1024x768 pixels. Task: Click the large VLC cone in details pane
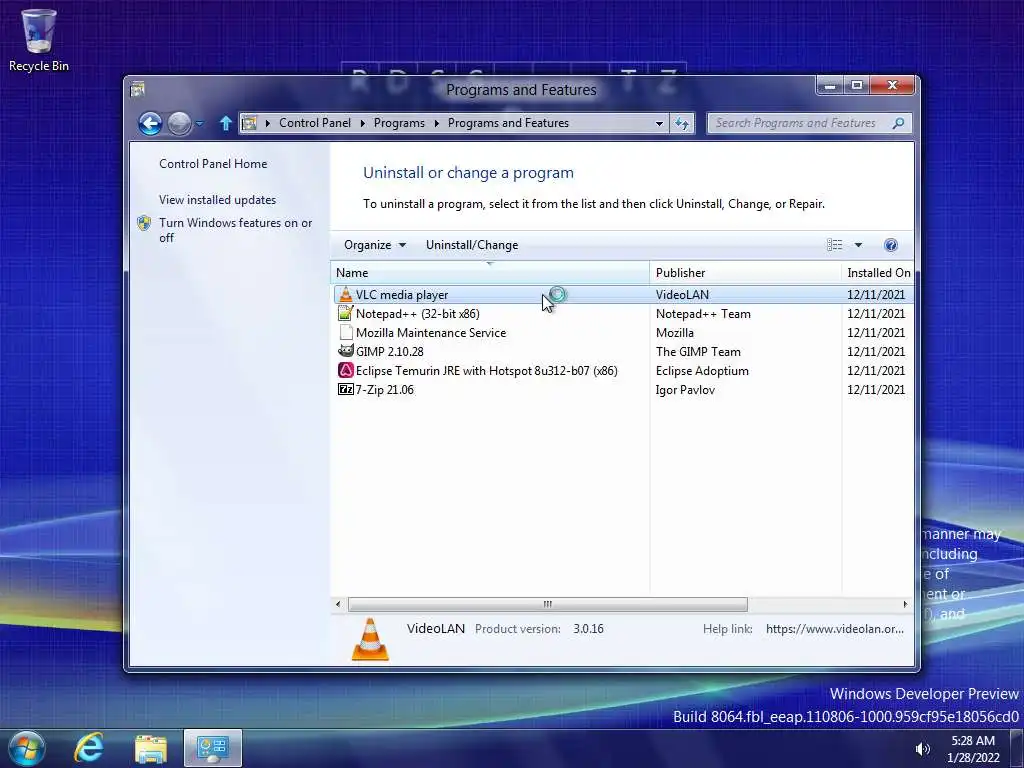pos(370,639)
